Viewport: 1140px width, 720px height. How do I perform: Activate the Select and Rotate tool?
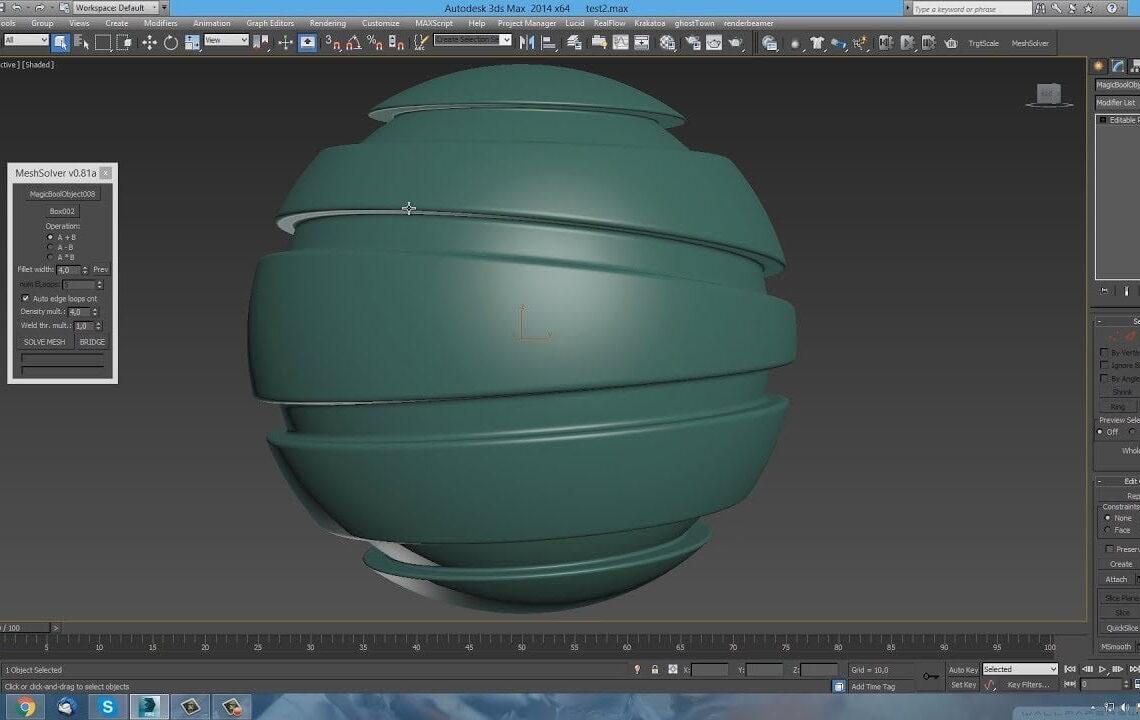click(171, 42)
